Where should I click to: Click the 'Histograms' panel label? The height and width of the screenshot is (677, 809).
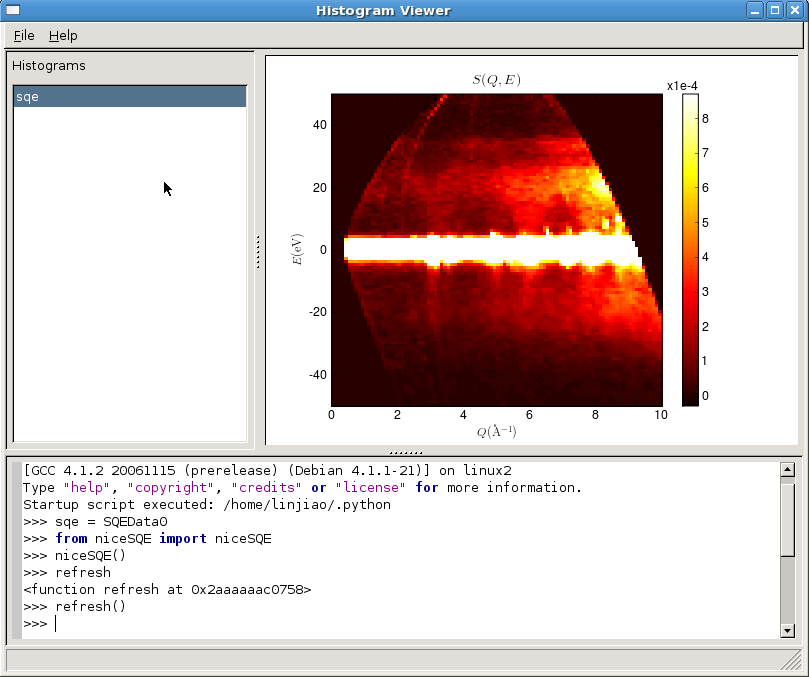click(48, 66)
